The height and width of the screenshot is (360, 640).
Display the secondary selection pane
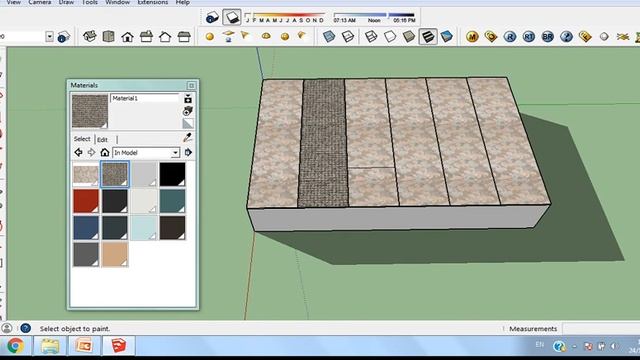pyautogui.click(x=188, y=98)
